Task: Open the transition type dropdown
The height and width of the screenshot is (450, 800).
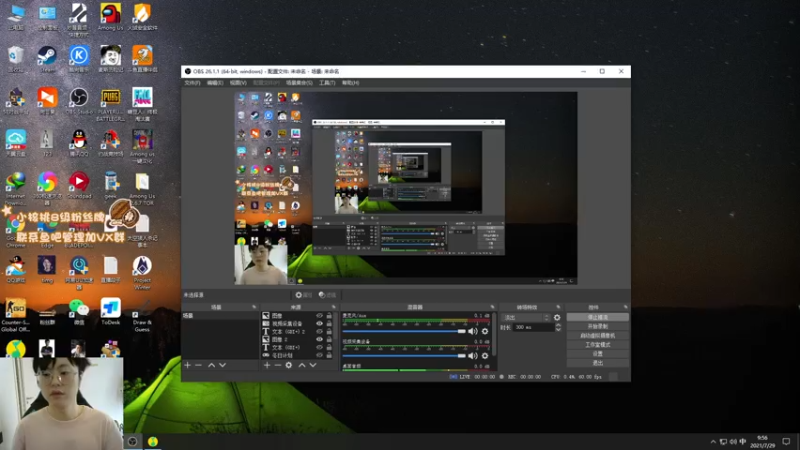Action: pyautogui.click(x=526, y=317)
